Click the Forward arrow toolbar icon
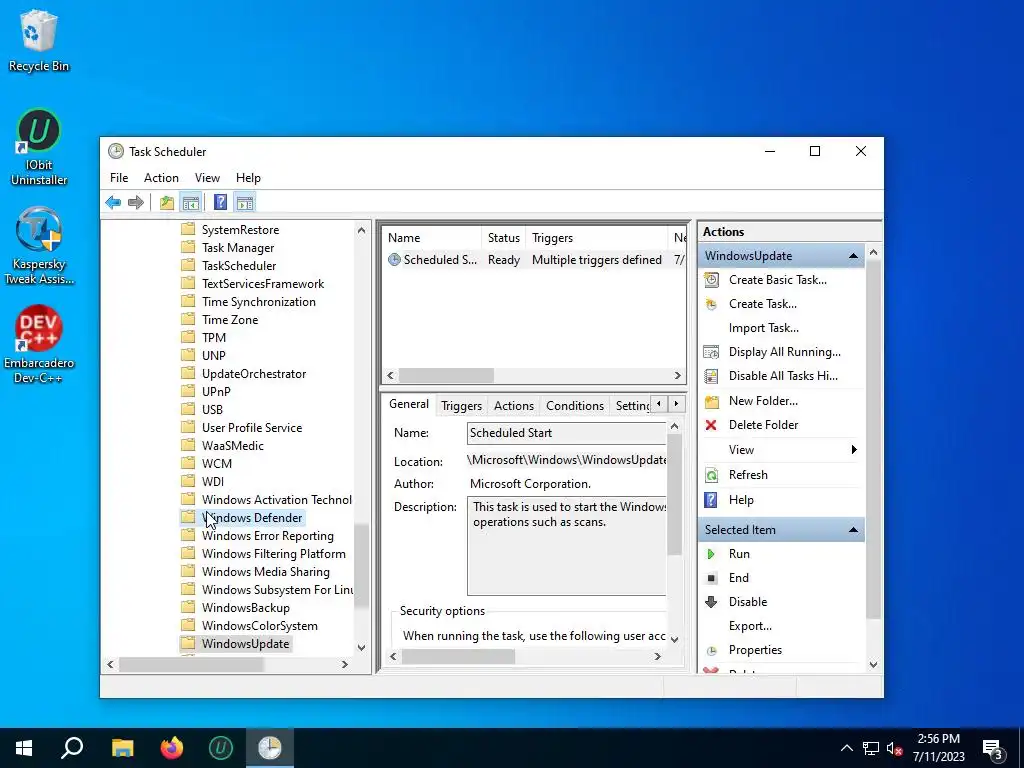 click(136, 202)
